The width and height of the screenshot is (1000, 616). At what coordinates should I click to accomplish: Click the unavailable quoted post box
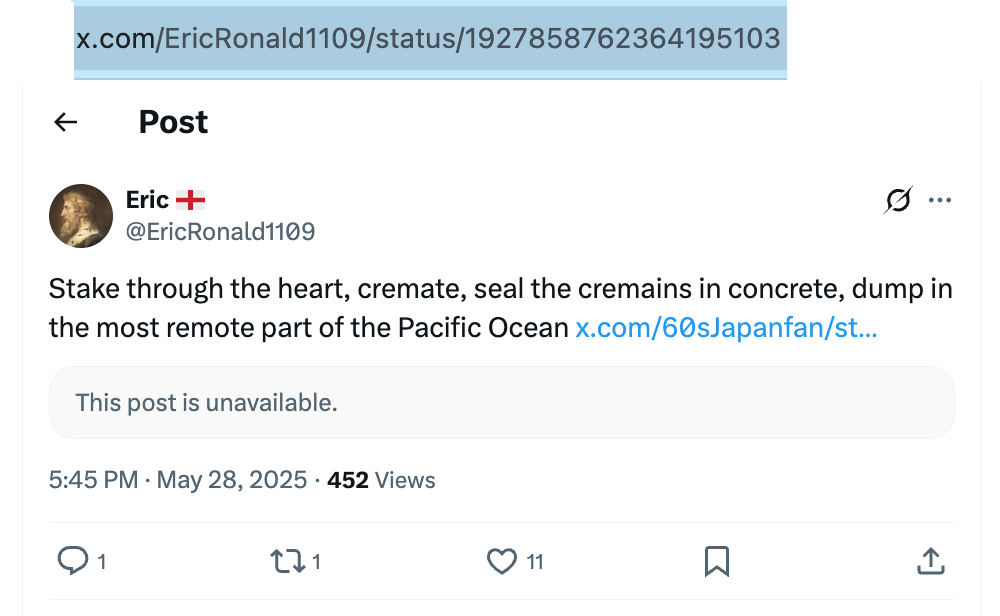pyautogui.click(x=502, y=402)
